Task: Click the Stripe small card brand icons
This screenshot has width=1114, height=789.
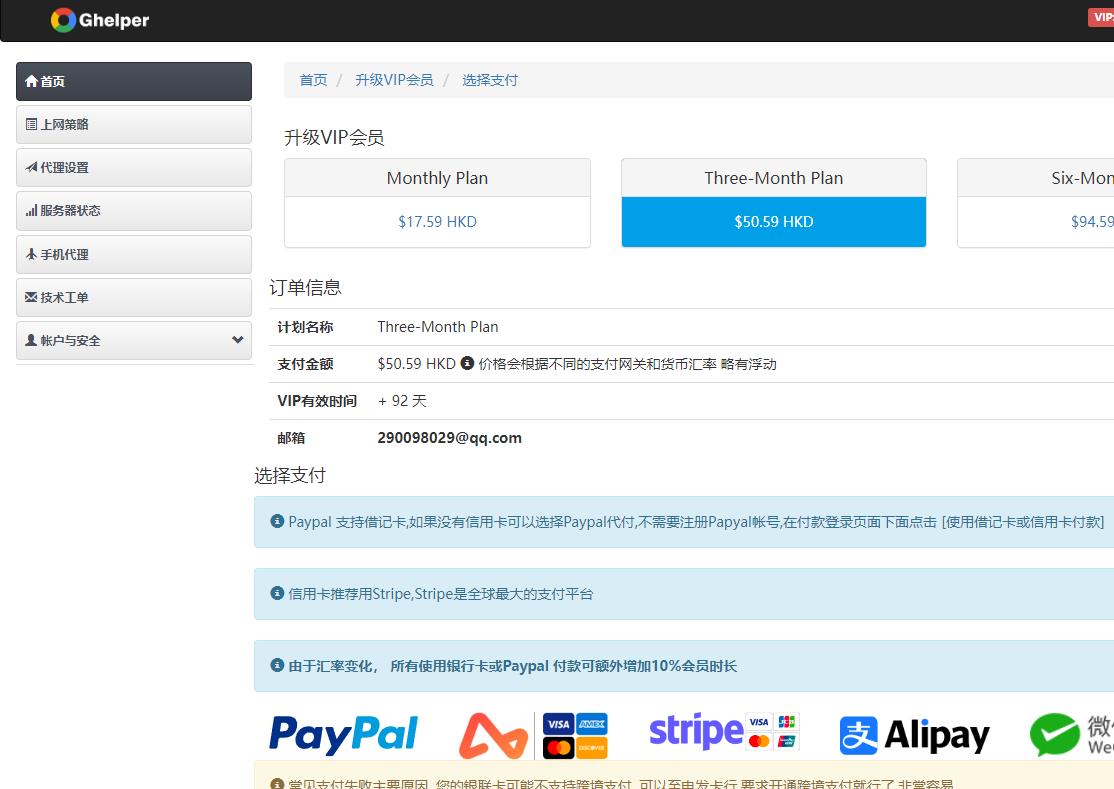Action: [773, 731]
